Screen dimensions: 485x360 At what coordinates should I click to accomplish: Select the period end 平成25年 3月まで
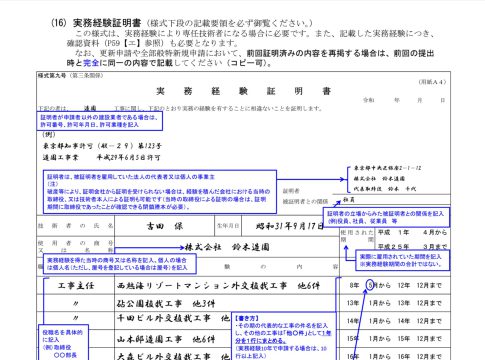(412, 247)
